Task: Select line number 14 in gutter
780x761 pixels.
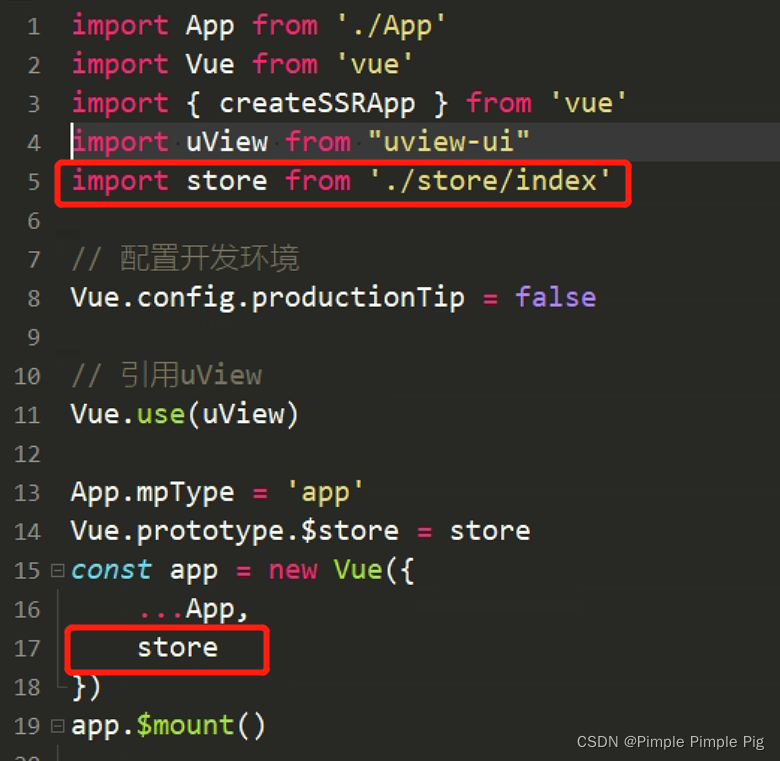Action: (x=27, y=532)
